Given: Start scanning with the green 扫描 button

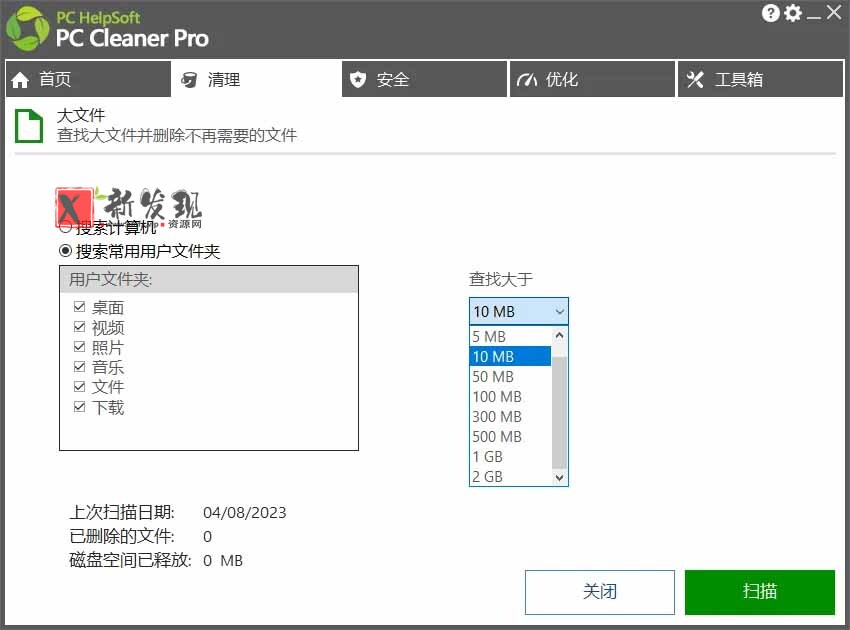Looking at the screenshot, I should click(759, 592).
